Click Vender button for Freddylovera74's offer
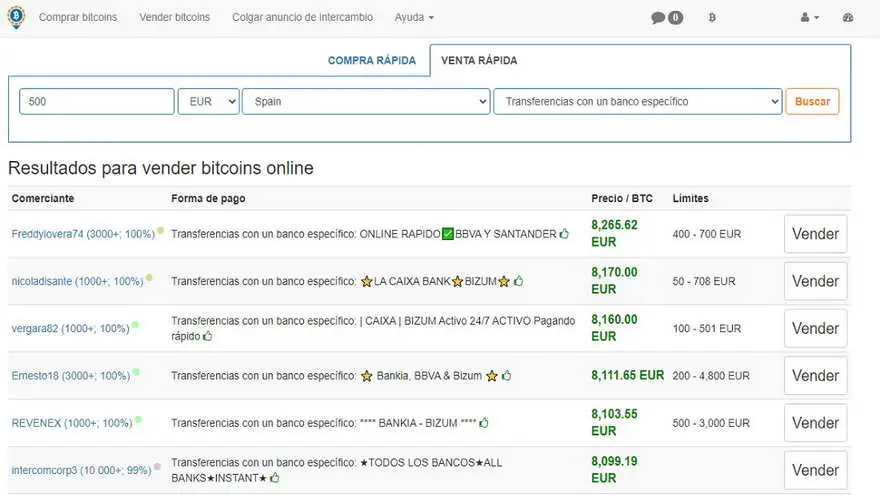 815,234
